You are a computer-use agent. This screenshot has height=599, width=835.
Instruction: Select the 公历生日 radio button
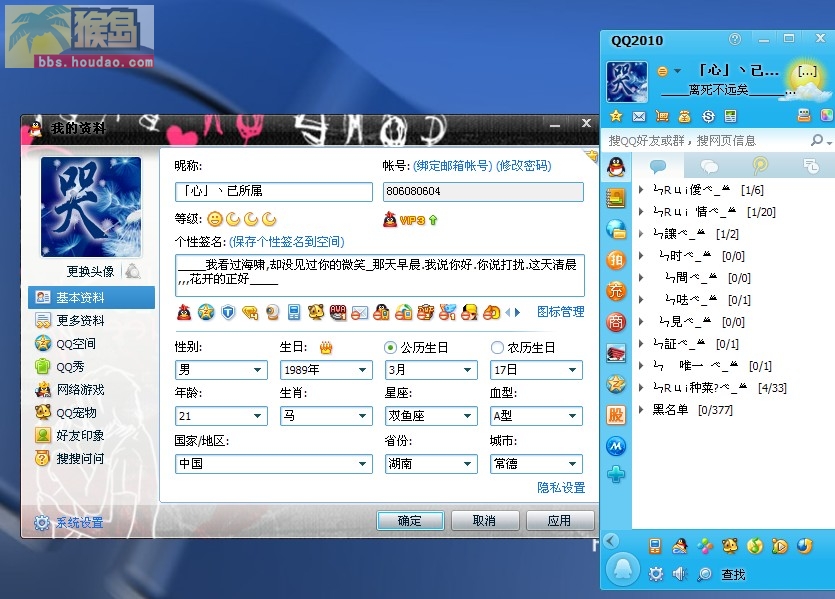pyautogui.click(x=390, y=348)
